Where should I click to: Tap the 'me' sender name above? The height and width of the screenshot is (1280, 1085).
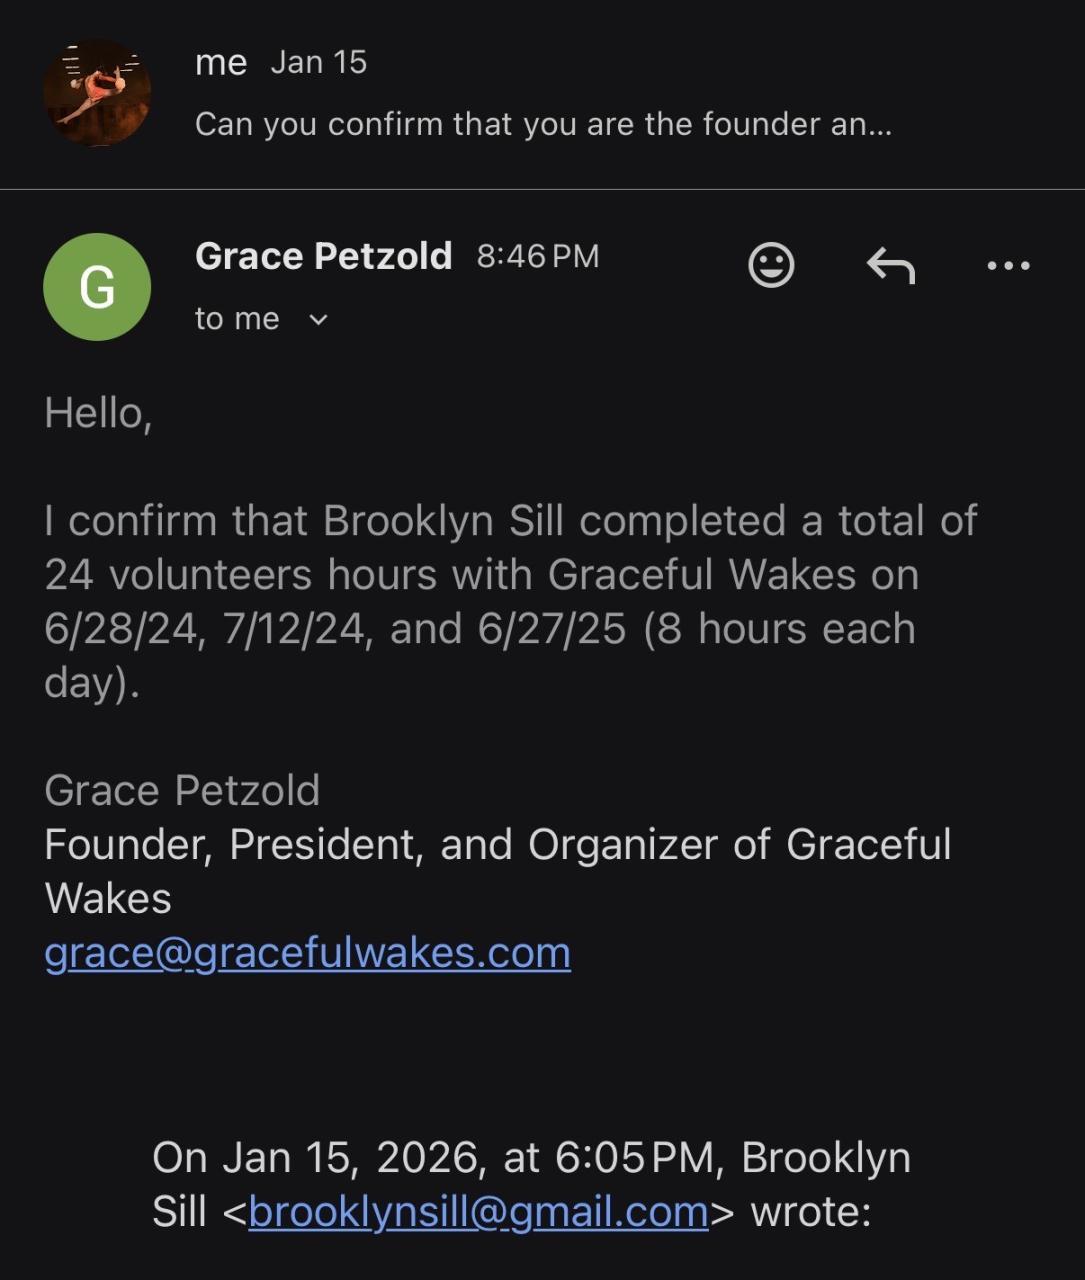221,62
